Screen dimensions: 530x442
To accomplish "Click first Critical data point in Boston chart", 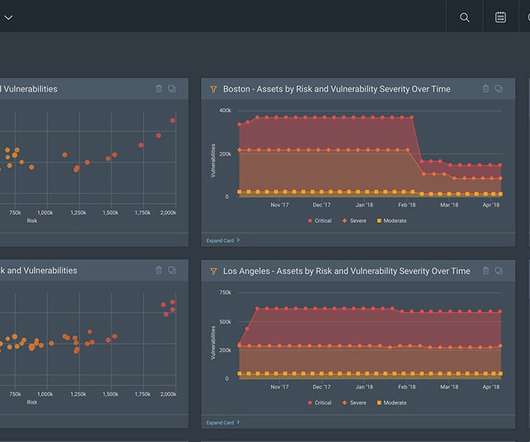I will 240,125.
